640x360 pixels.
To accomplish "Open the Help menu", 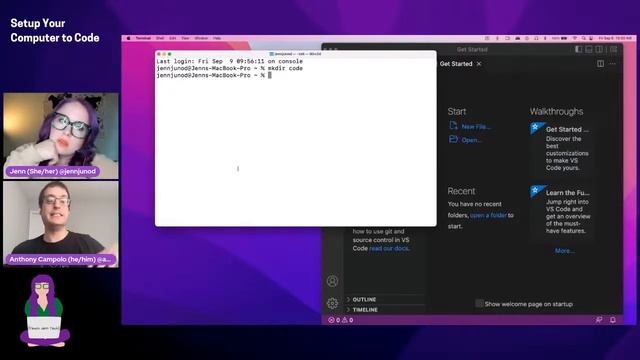I will (217, 38).
